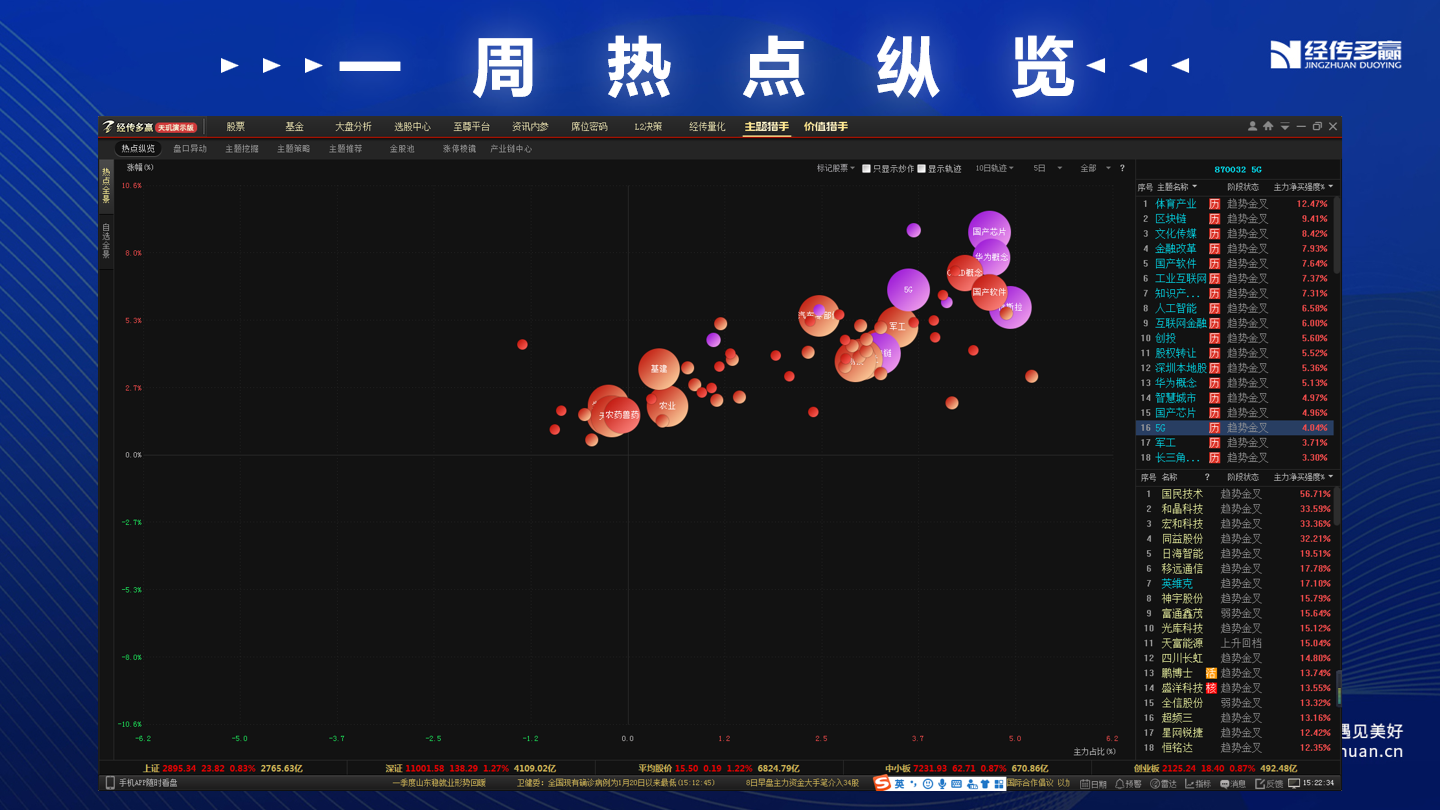
Task: Click the orange 活 badge next to 鹏博士
Action: point(1211,673)
